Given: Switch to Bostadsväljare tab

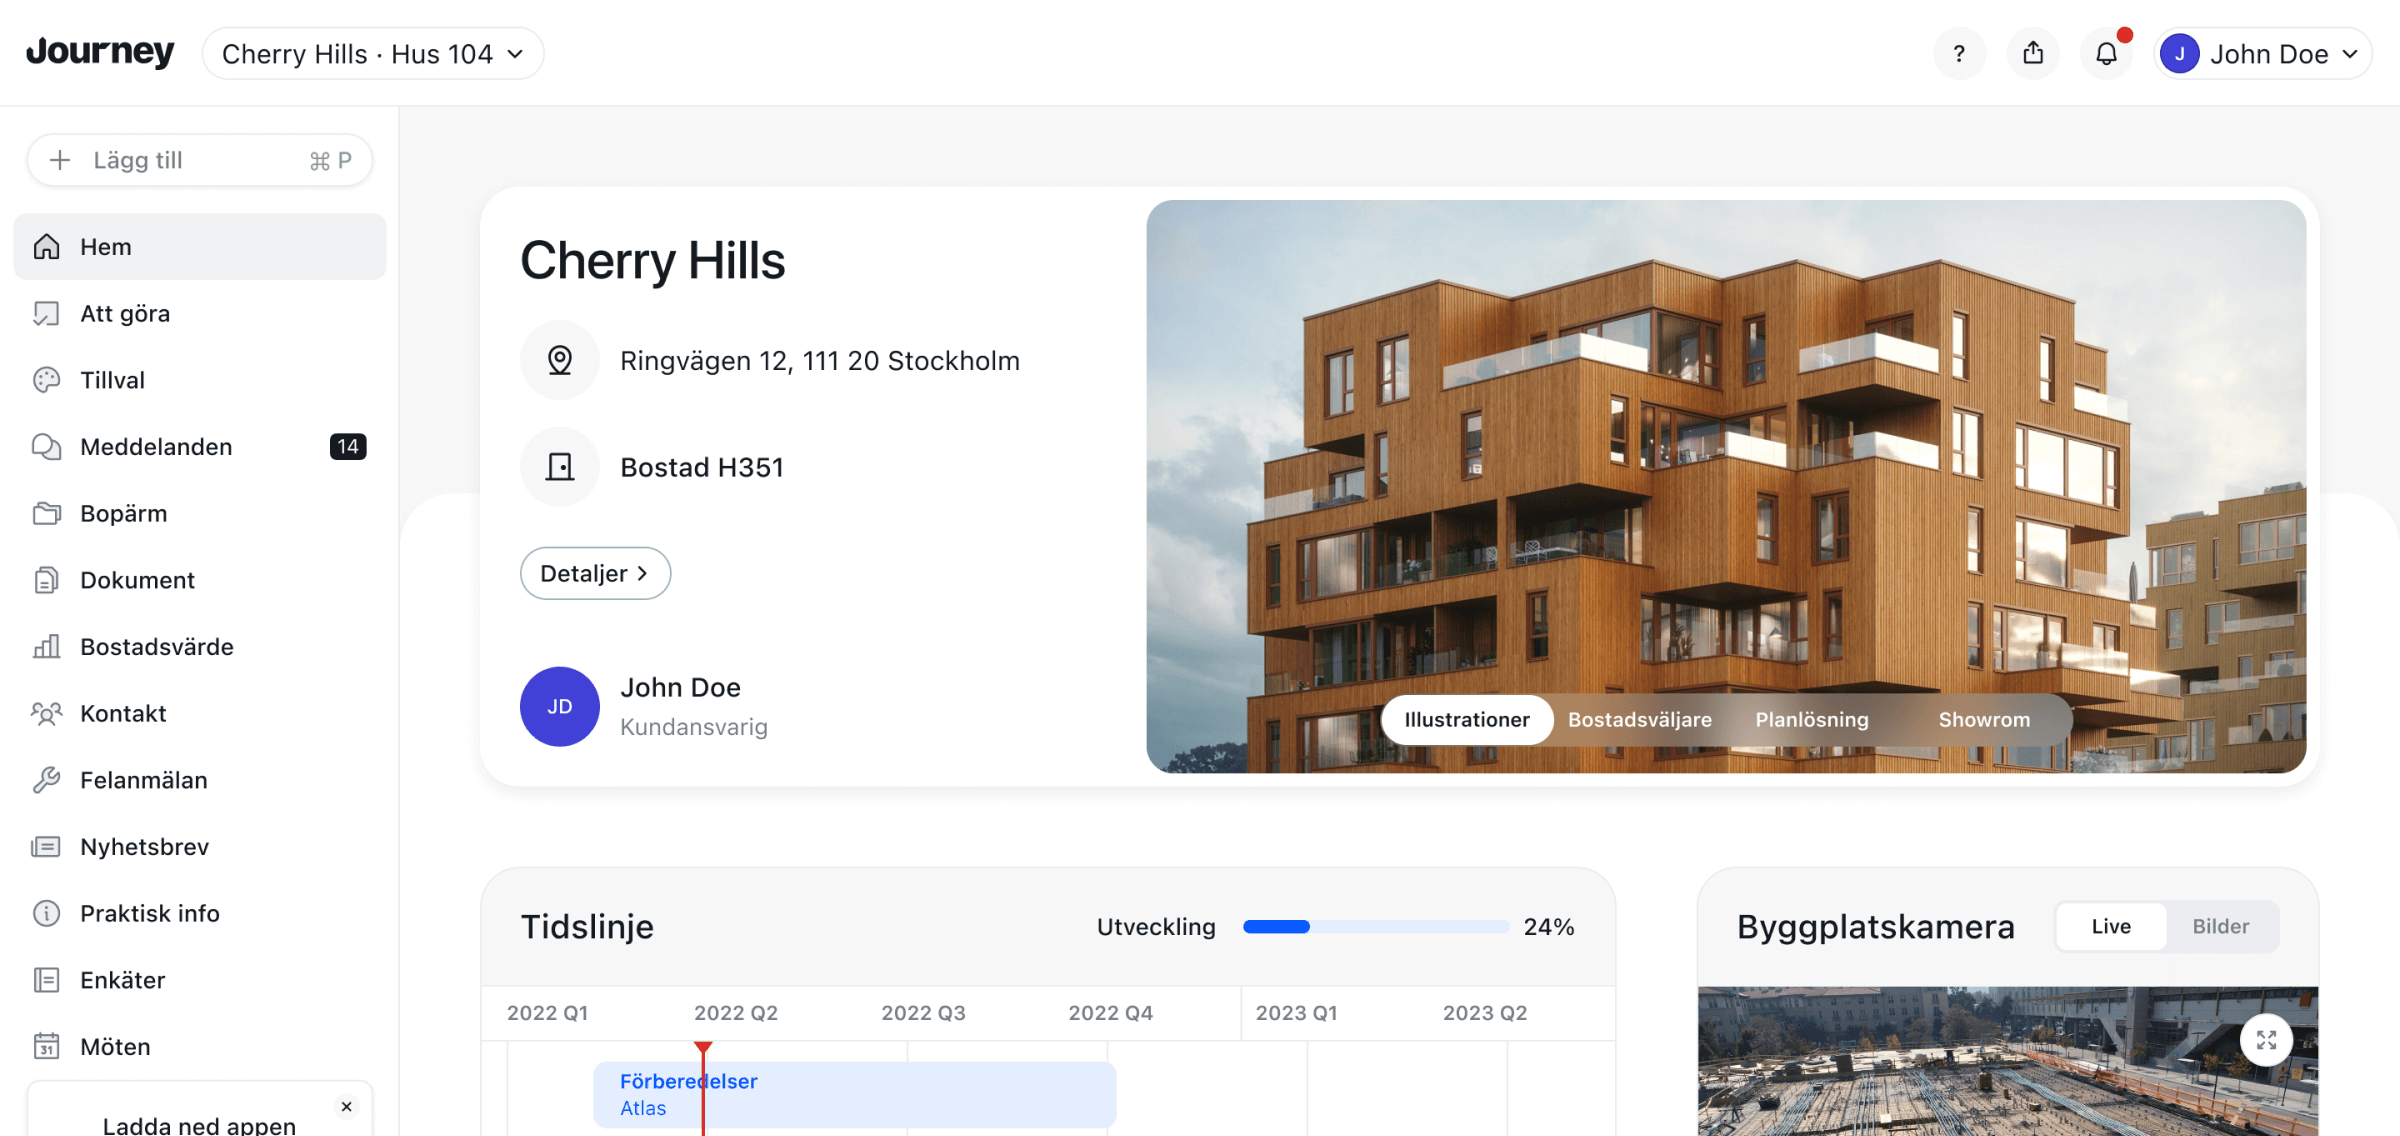Looking at the screenshot, I should coord(1639,720).
